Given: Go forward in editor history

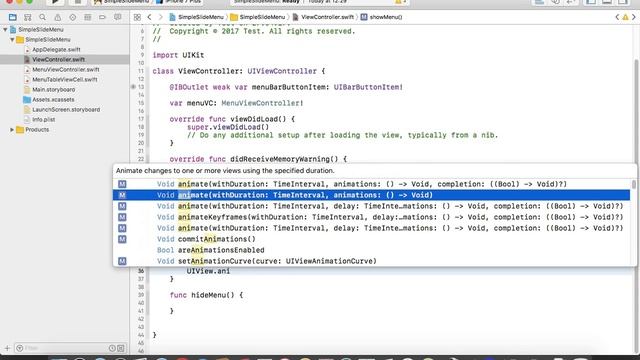Looking at the screenshot, I should pos(160,17).
